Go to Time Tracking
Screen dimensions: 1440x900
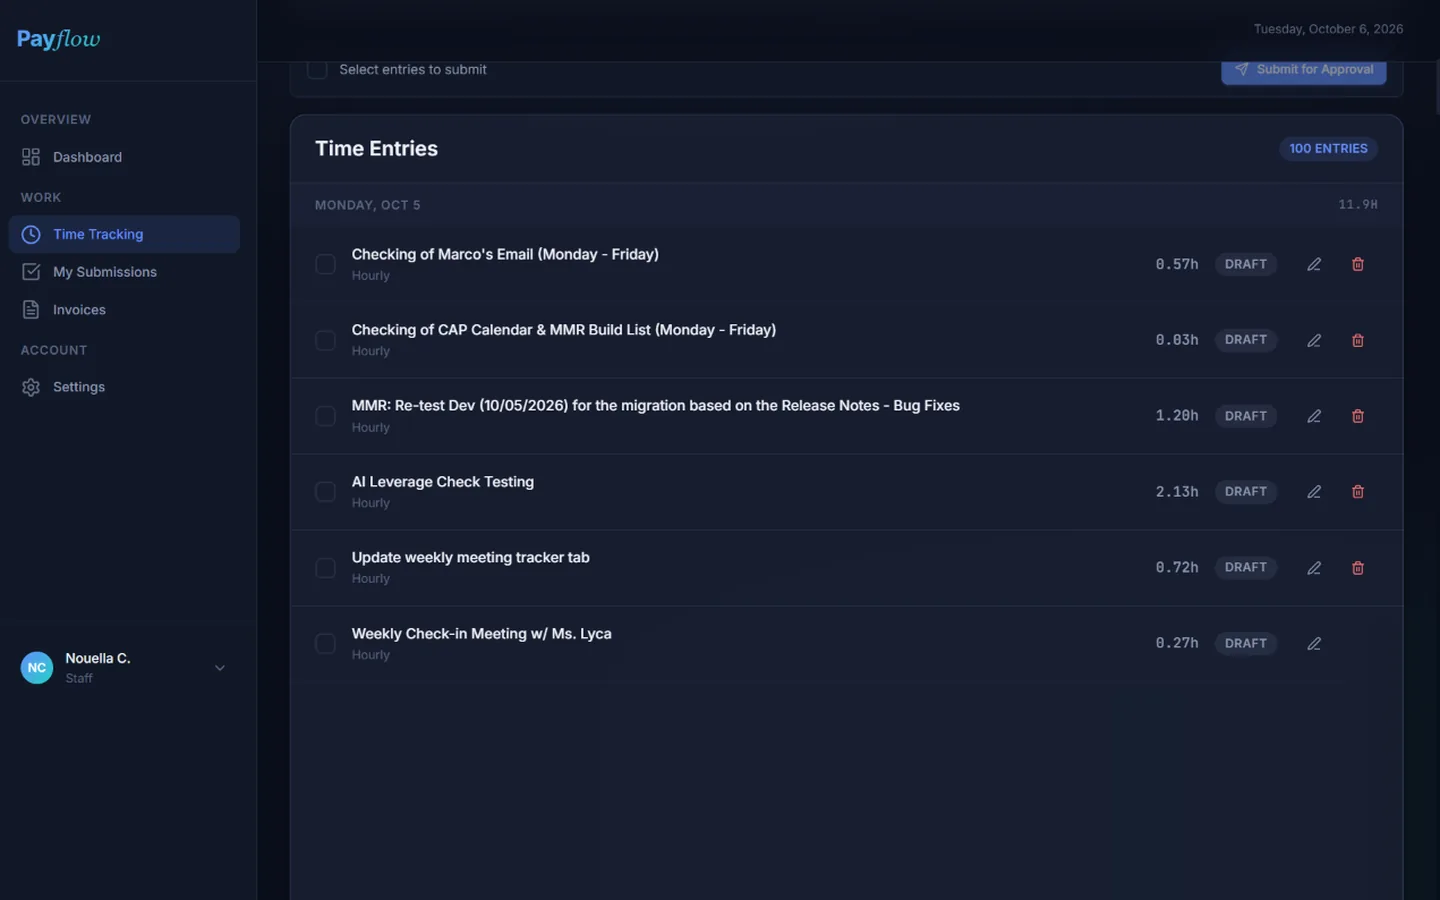pyautogui.click(x=124, y=234)
